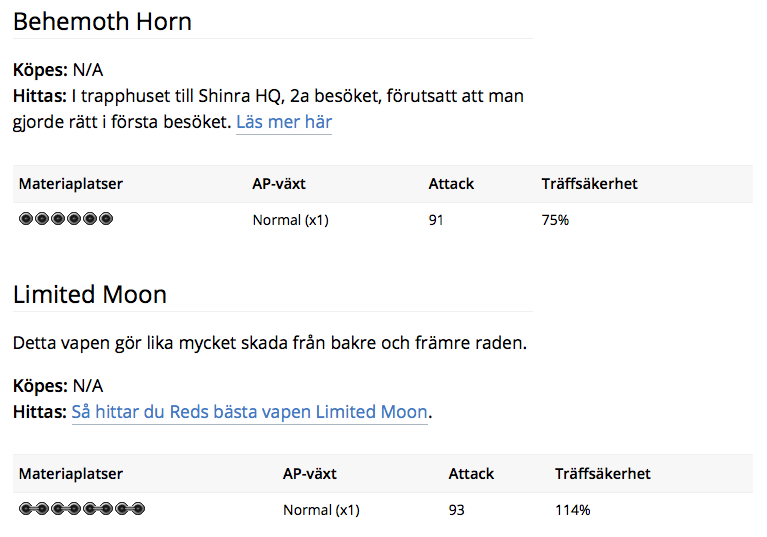Click Träffsäkerhet header in Limited Moon table
This screenshot has width=767, height=537.
coord(603,474)
